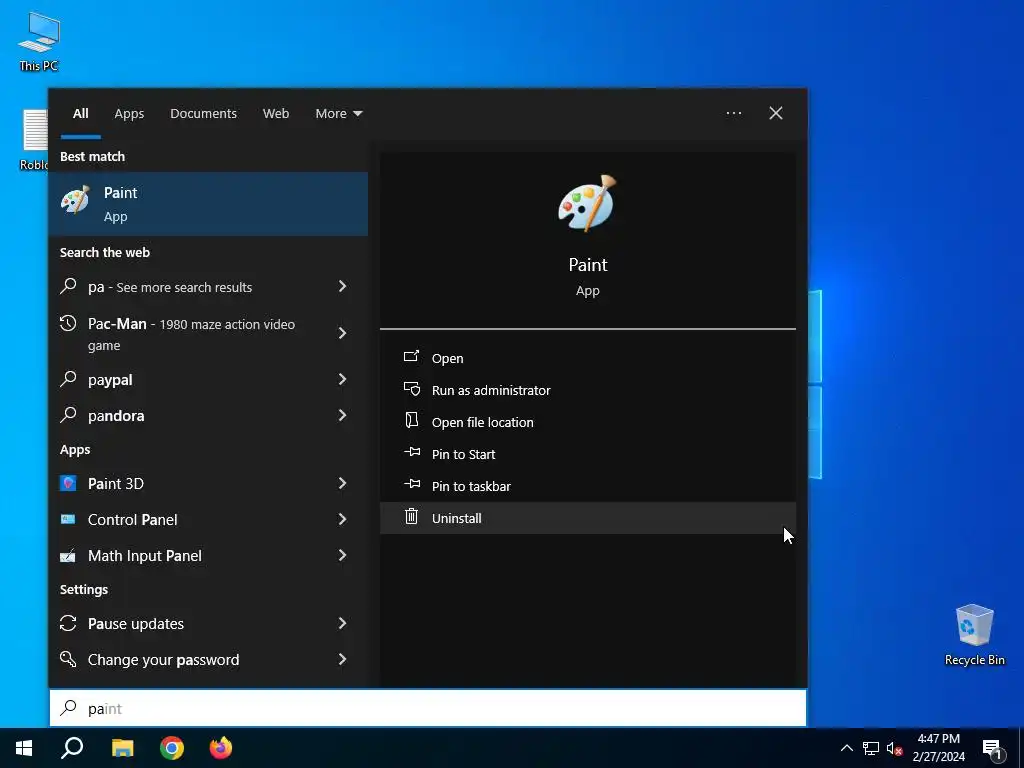
Task: Select the Paint best match result
Action: point(208,204)
